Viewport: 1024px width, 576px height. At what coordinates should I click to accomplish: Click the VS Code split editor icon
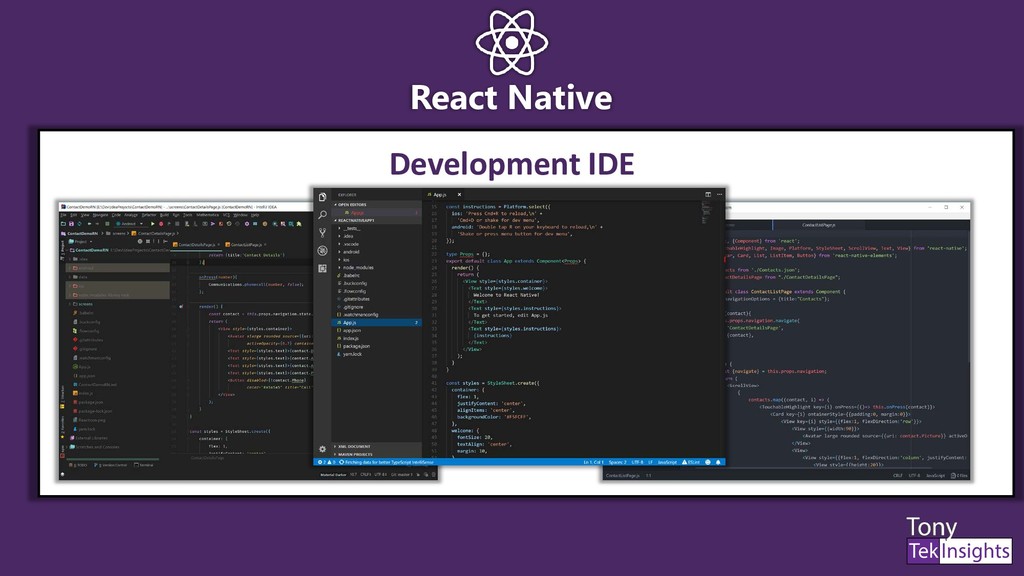coord(708,194)
